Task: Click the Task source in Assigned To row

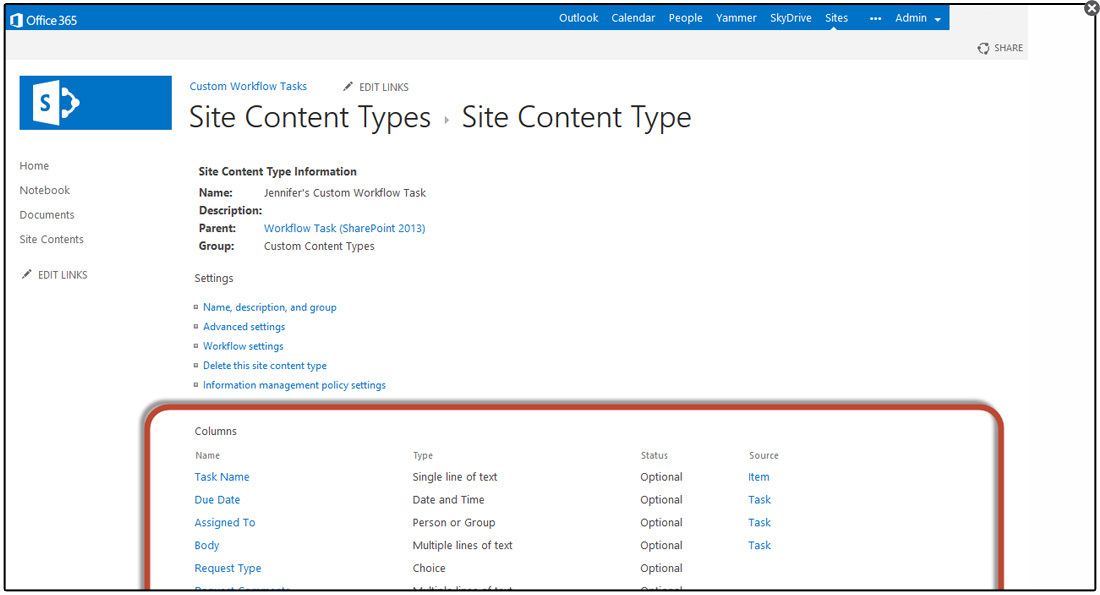Action: [759, 523]
